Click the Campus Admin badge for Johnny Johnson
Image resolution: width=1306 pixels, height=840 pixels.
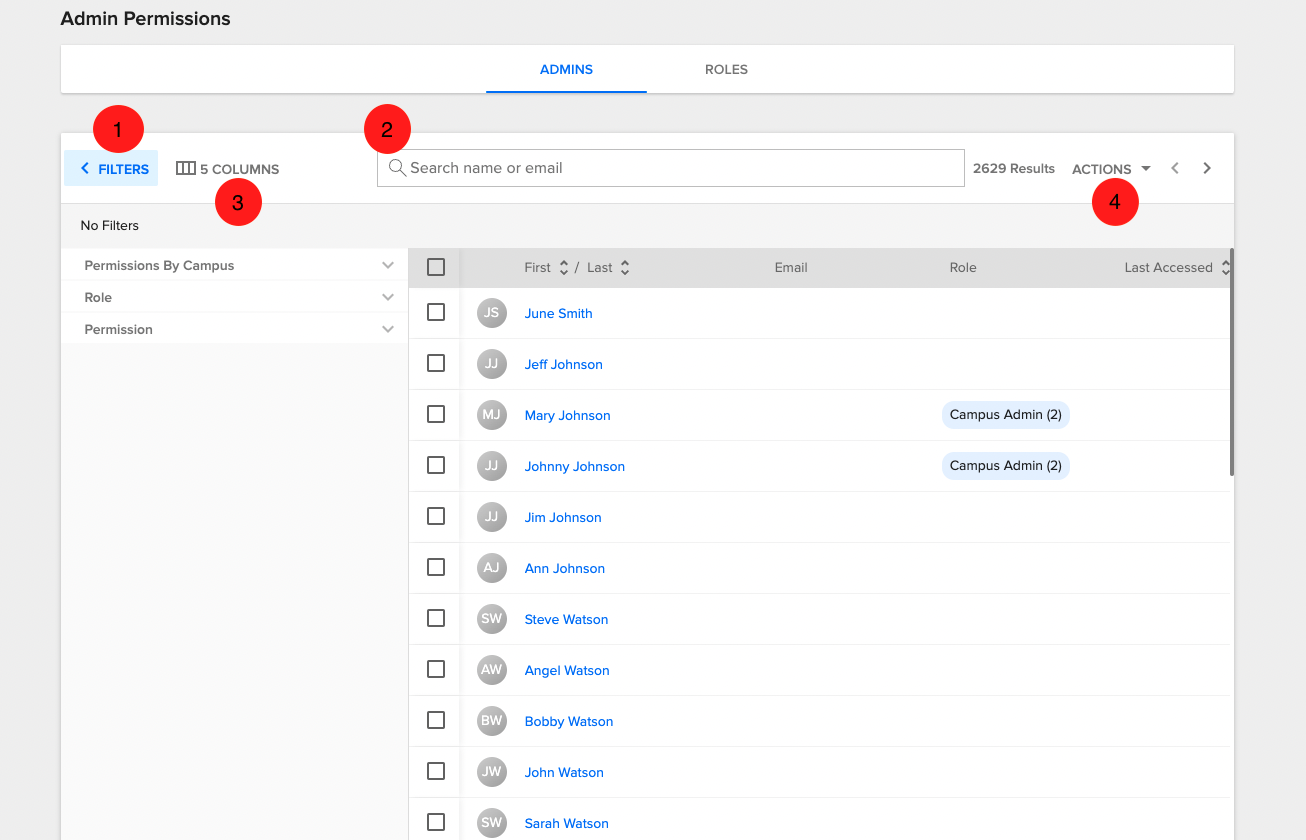click(x=1005, y=465)
